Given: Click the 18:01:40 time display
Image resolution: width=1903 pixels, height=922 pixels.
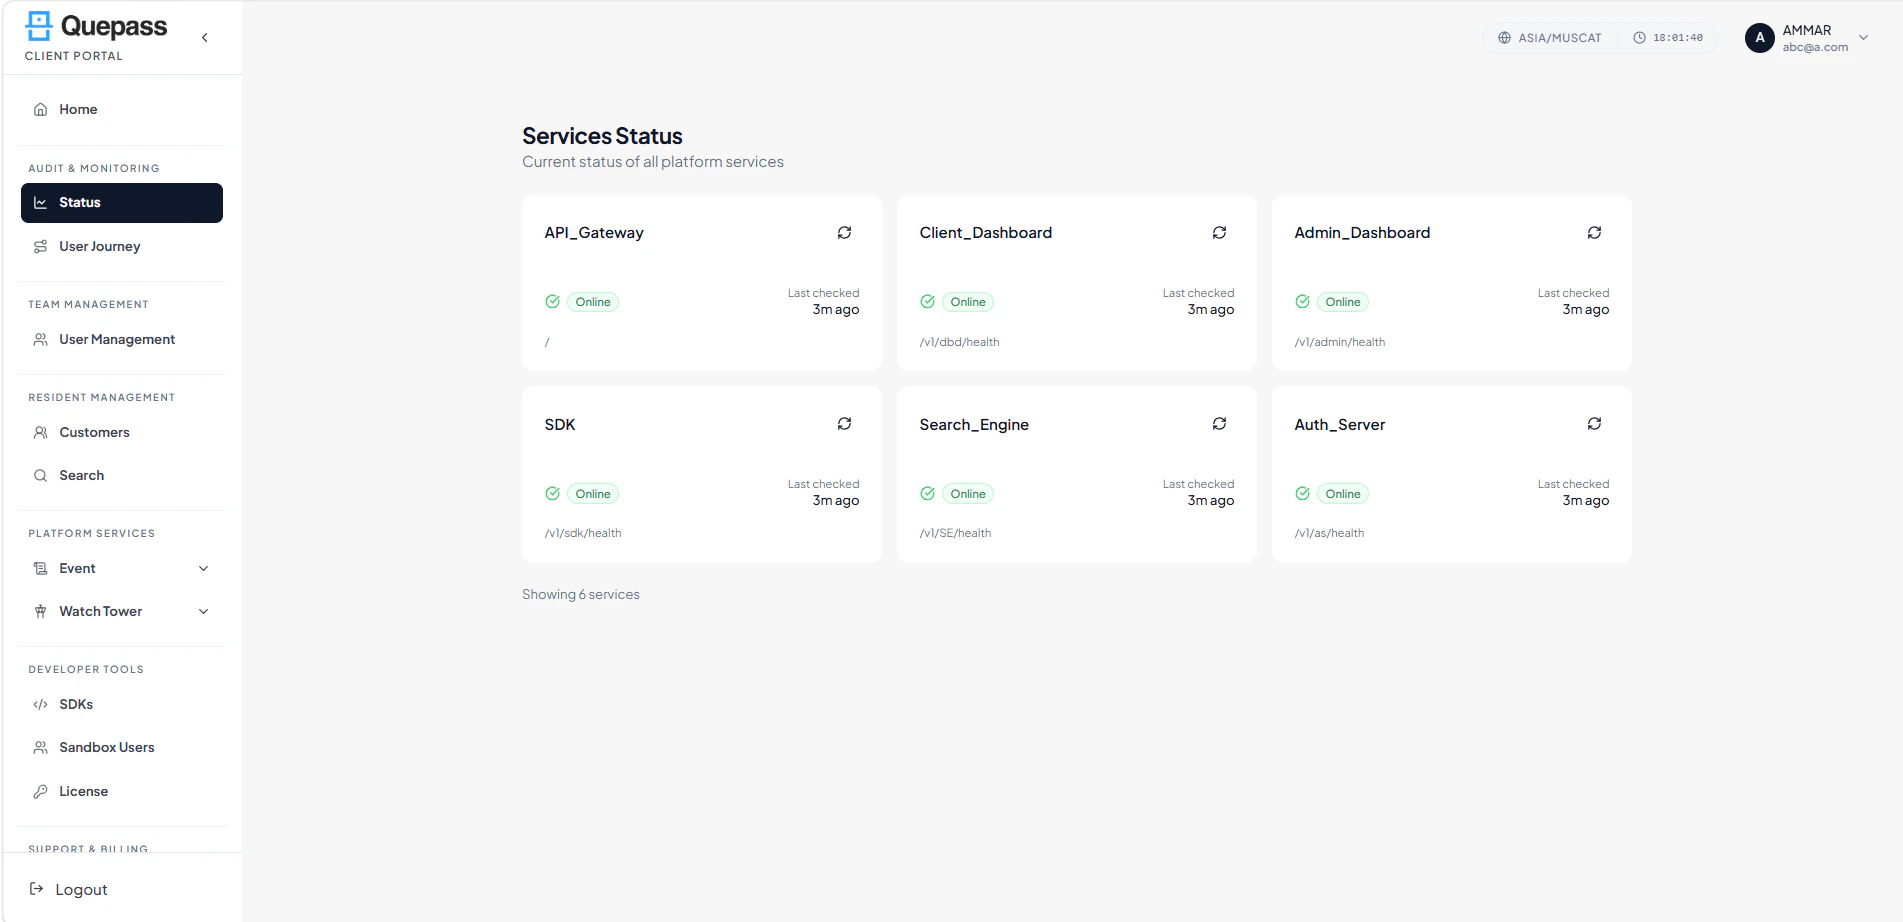Looking at the screenshot, I should click(x=1678, y=38).
